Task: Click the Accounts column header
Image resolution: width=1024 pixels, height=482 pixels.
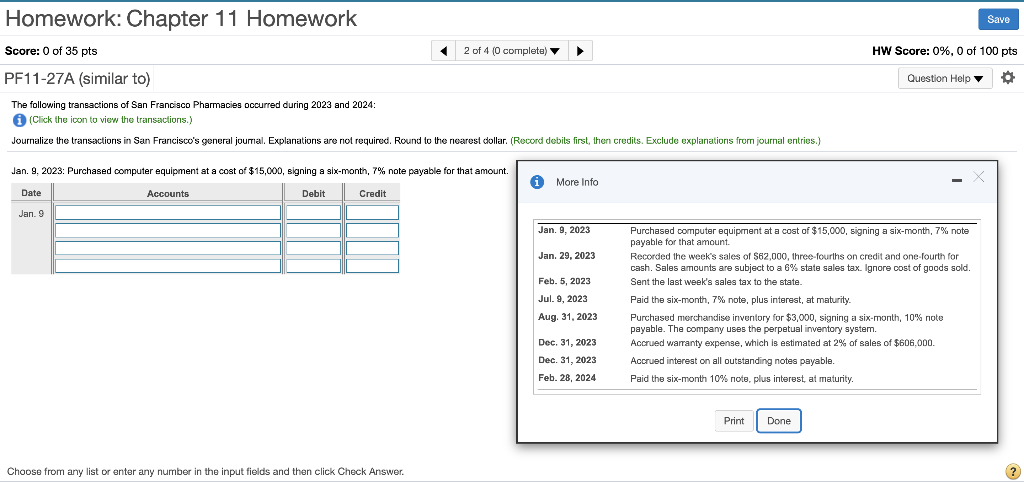Action: click(168, 193)
